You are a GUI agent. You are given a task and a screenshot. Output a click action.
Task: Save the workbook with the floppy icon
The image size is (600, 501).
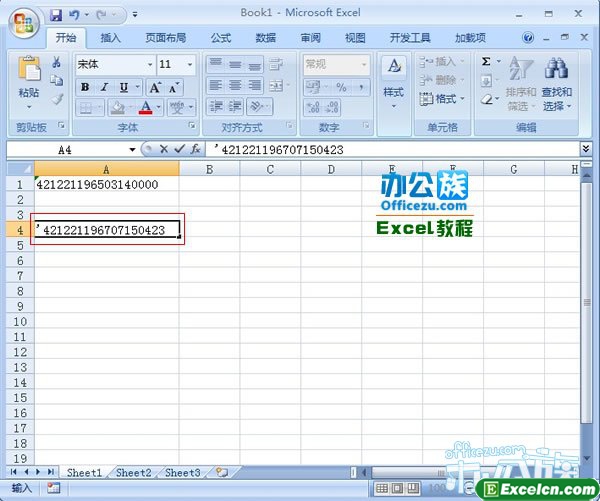point(56,15)
